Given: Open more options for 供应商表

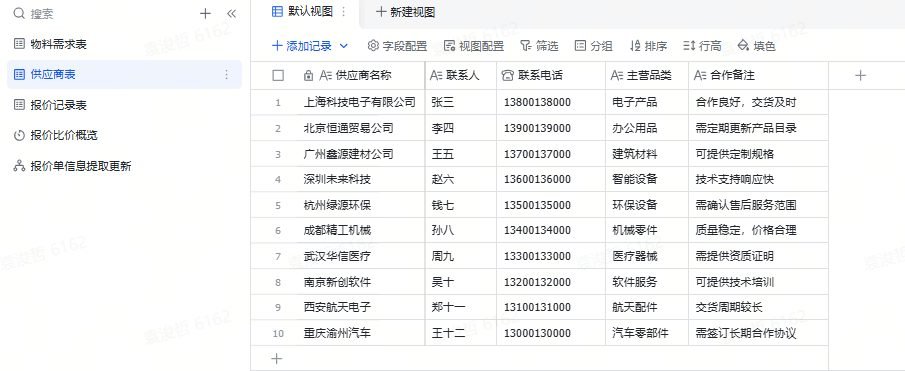Looking at the screenshot, I should coord(226,74).
